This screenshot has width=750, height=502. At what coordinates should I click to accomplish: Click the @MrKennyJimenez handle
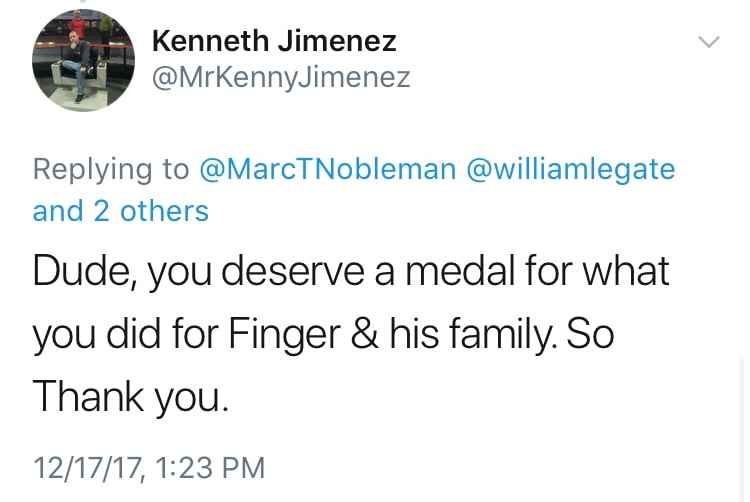[280, 77]
